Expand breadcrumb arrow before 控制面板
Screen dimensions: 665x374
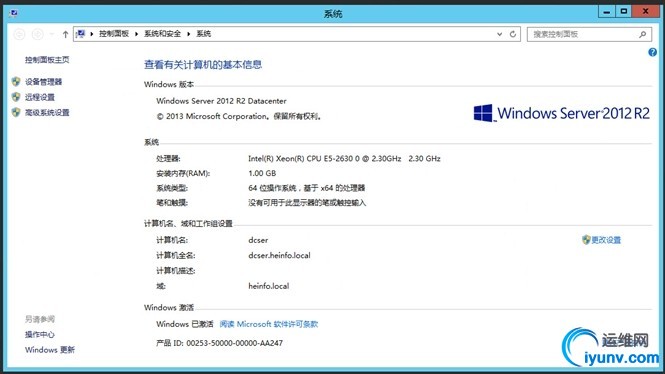tap(92, 34)
